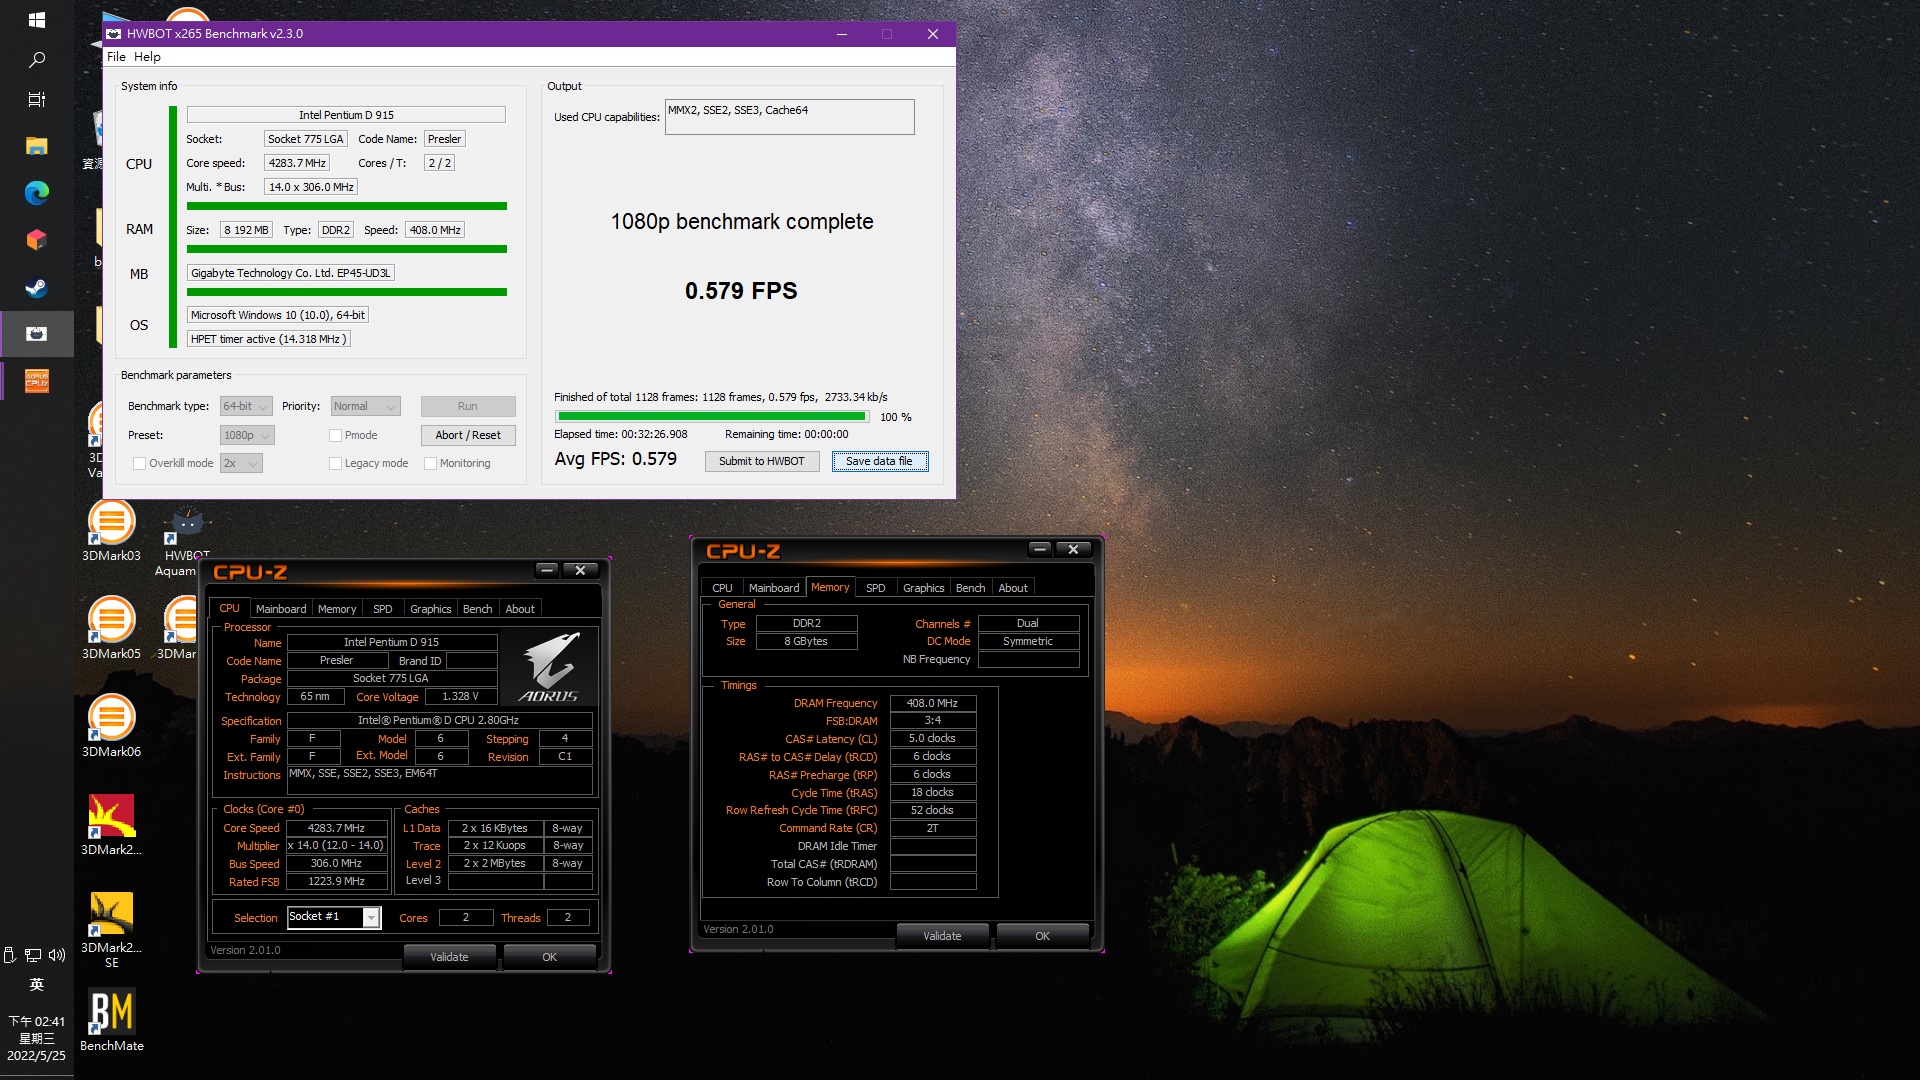The width and height of the screenshot is (1920, 1080).
Task: Open the BenchMate desktop shortcut
Action: [x=111, y=1021]
